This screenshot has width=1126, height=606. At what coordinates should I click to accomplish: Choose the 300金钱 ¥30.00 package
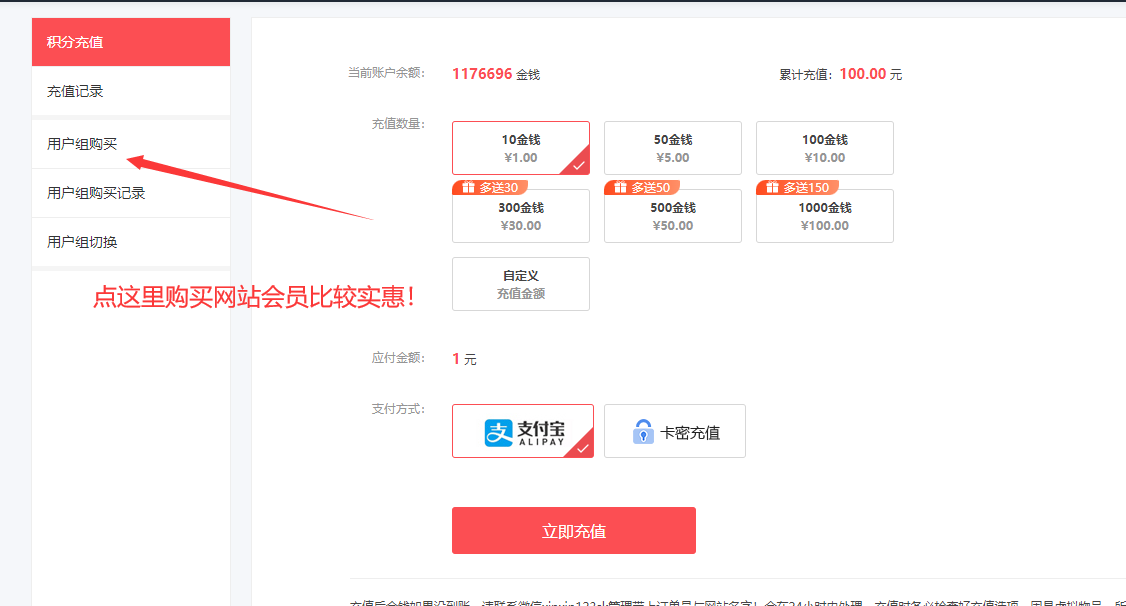click(521, 216)
